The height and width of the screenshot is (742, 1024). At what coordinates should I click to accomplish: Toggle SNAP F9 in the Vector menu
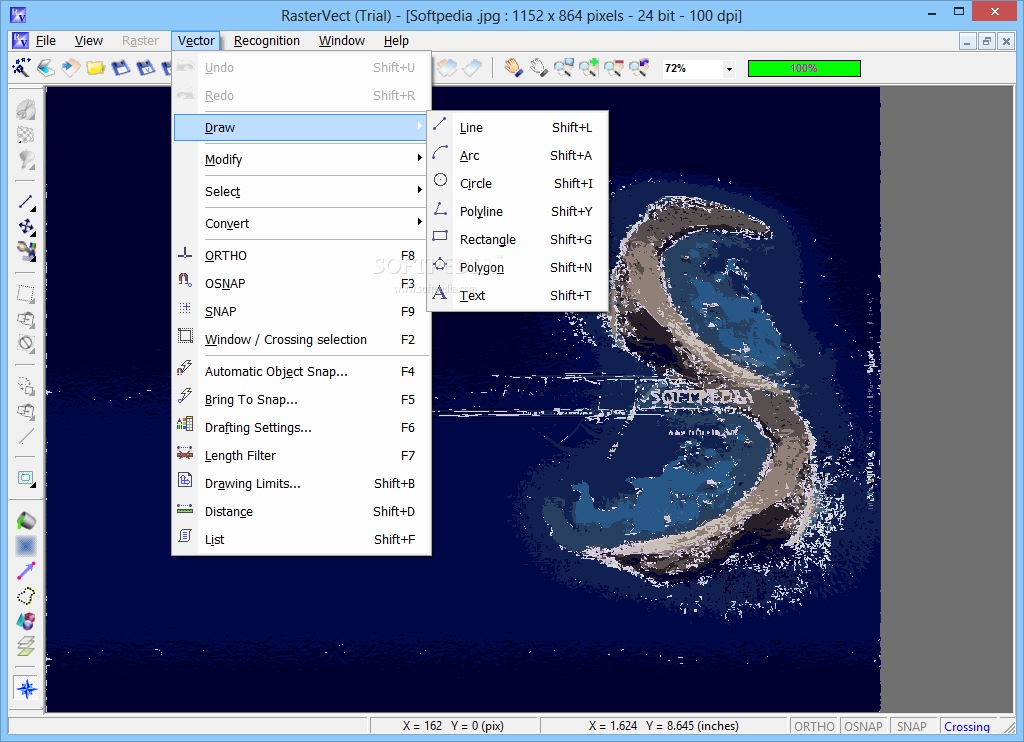(302, 312)
